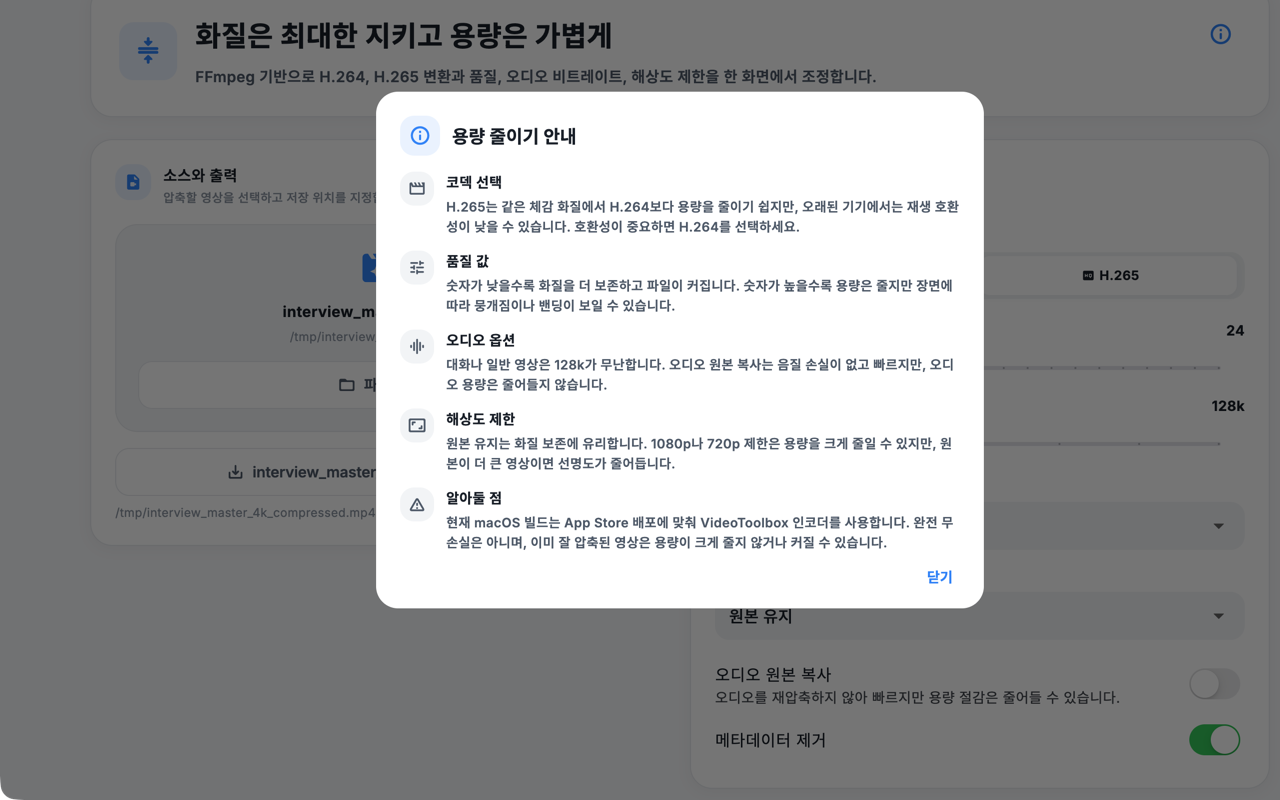1280x800 pixels.
Task: Click the compress icon beside the page title
Action: [x=148, y=50]
